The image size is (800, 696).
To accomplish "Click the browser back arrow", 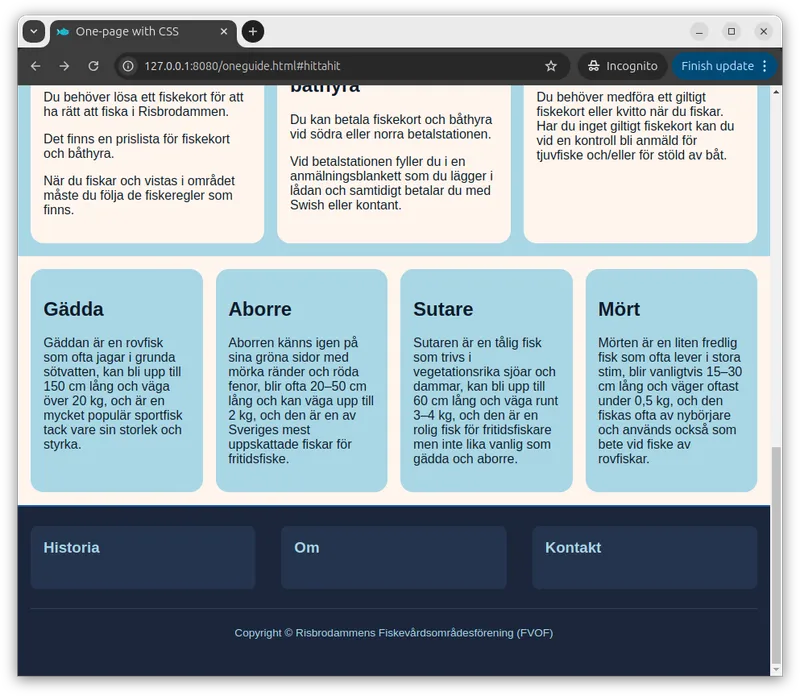I will 36,66.
